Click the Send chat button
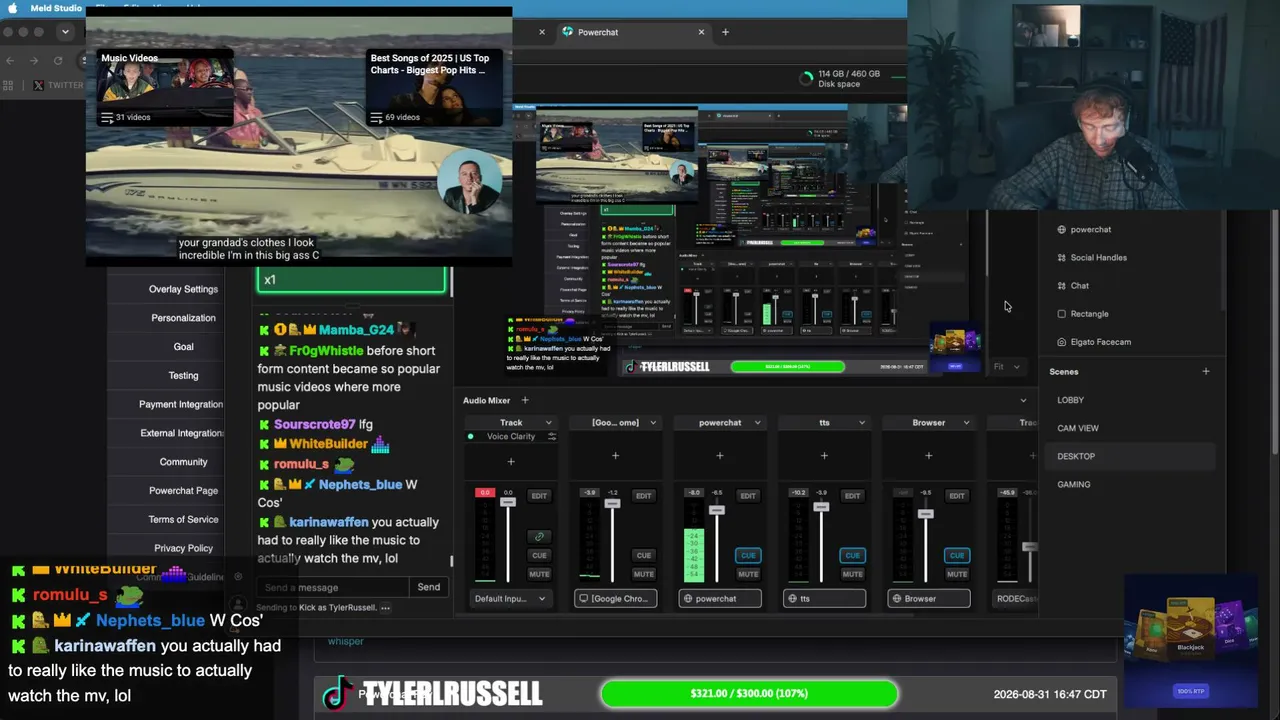The width and height of the screenshot is (1280, 720). pyautogui.click(x=429, y=588)
